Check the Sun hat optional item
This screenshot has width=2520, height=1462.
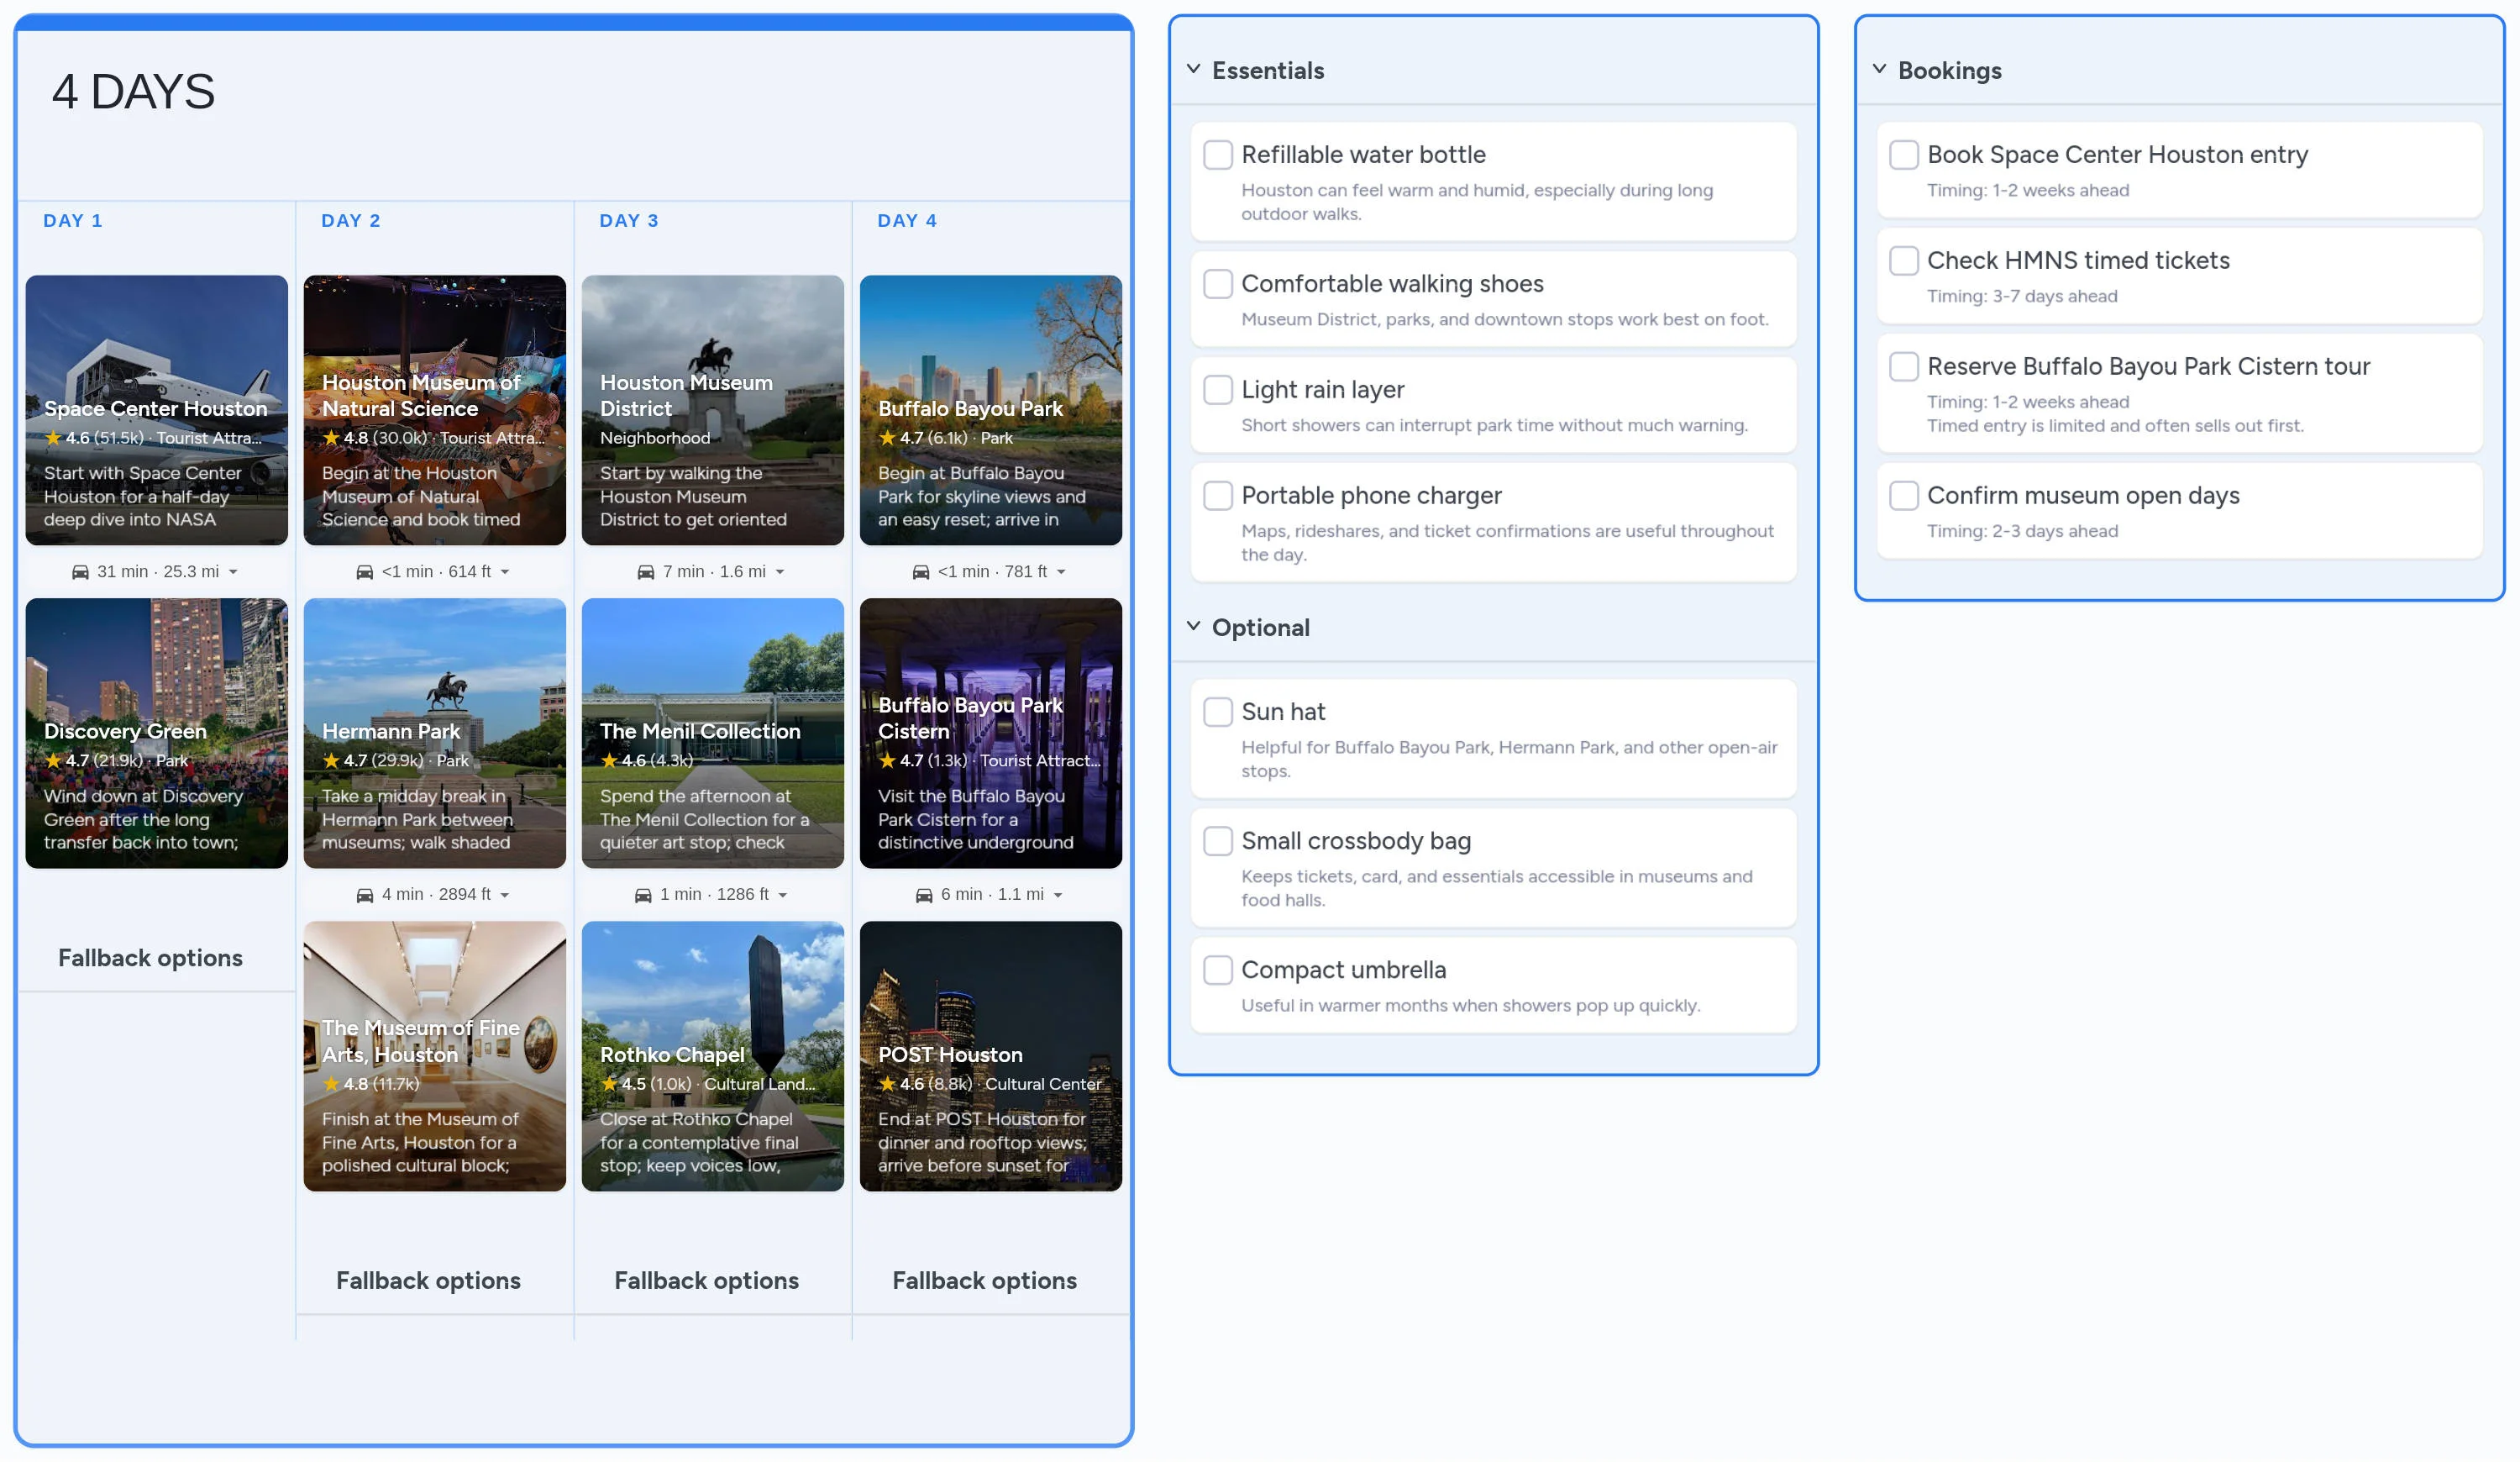[x=1217, y=712]
